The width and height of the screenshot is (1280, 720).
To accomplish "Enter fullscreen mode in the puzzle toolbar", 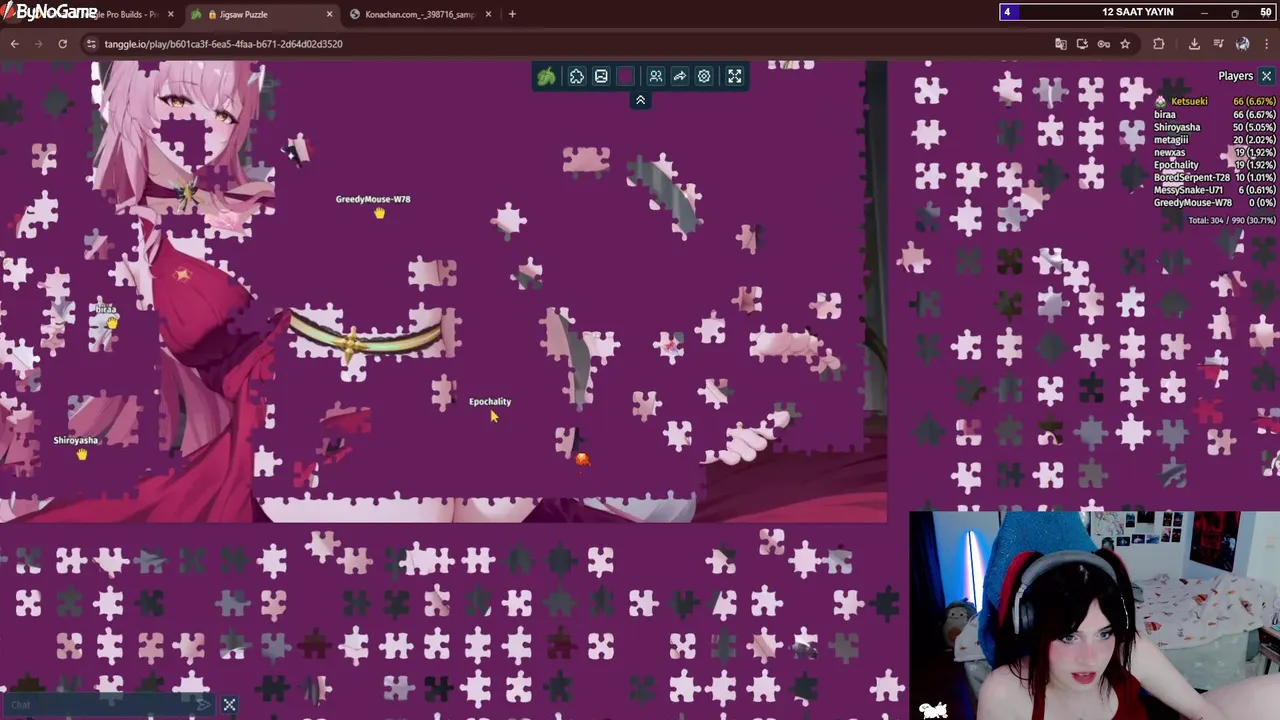I will tap(735, 76).
